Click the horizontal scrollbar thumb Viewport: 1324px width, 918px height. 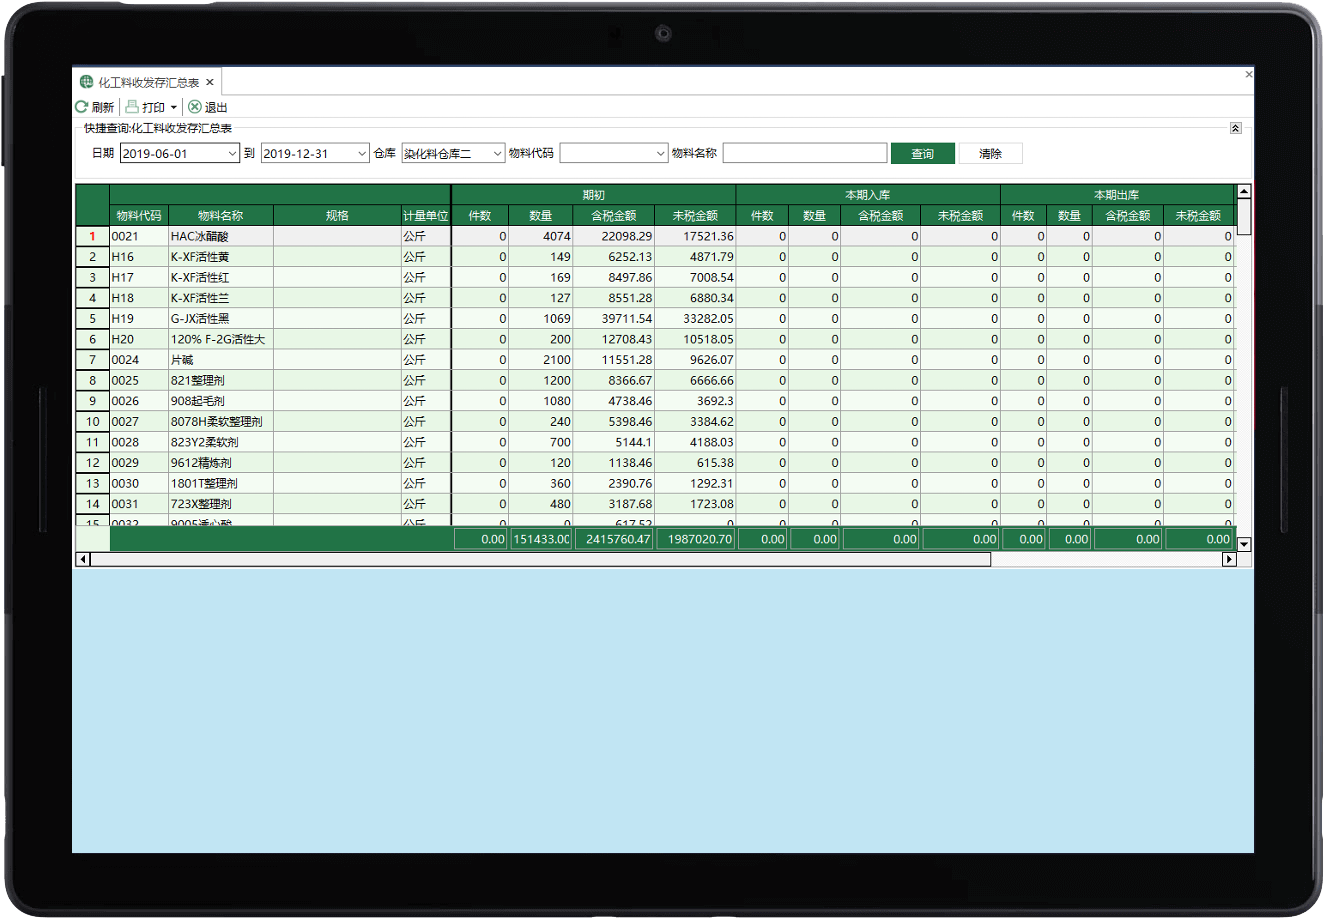click(x=540, y=560)
